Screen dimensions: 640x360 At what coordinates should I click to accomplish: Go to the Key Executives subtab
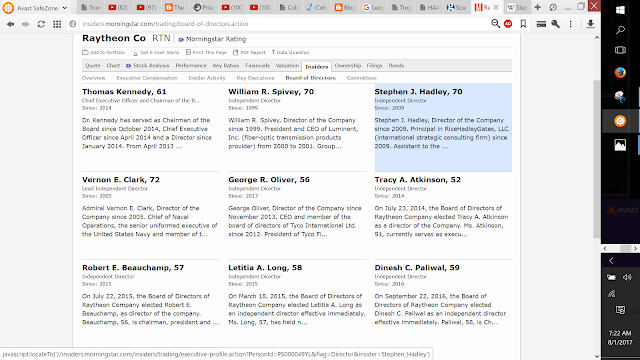[x=256, y=78]
